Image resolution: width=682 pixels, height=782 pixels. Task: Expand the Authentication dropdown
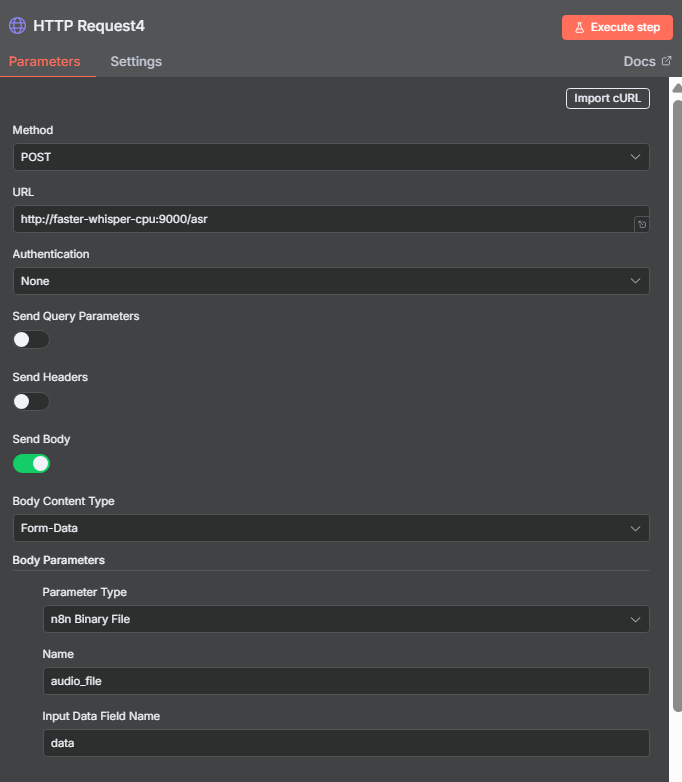331,281
